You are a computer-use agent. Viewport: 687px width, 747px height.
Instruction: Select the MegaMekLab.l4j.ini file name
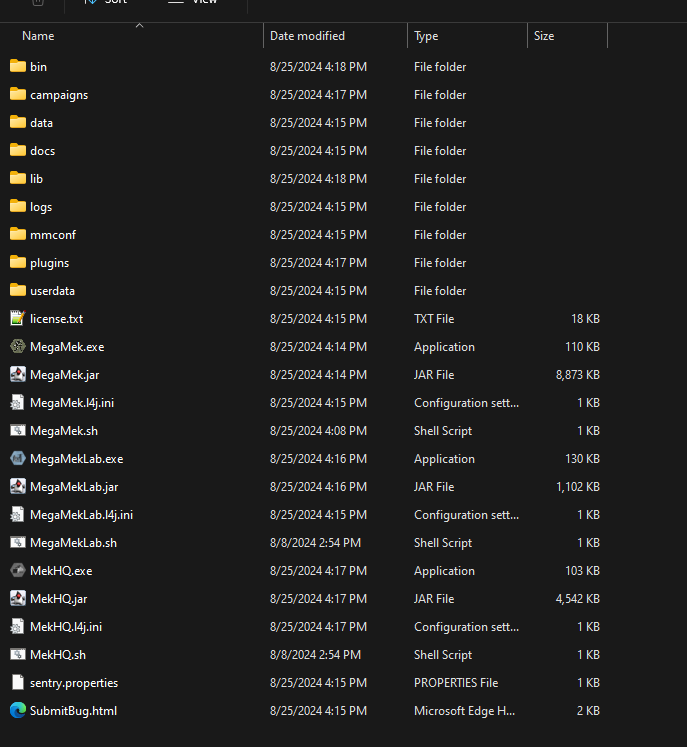coord(81,515)
